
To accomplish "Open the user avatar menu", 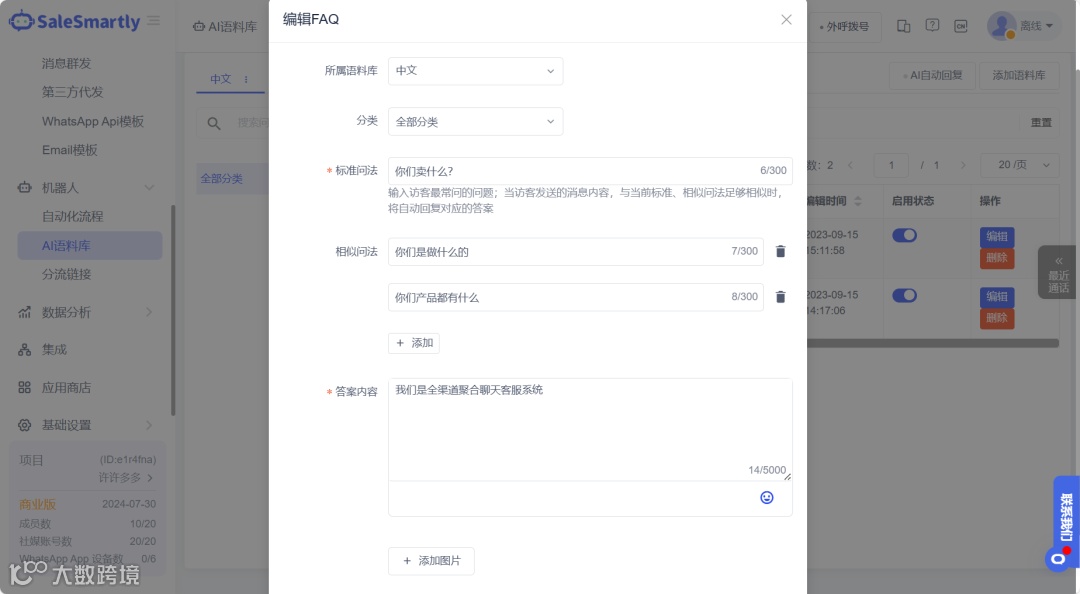I will pos(1001,25).
